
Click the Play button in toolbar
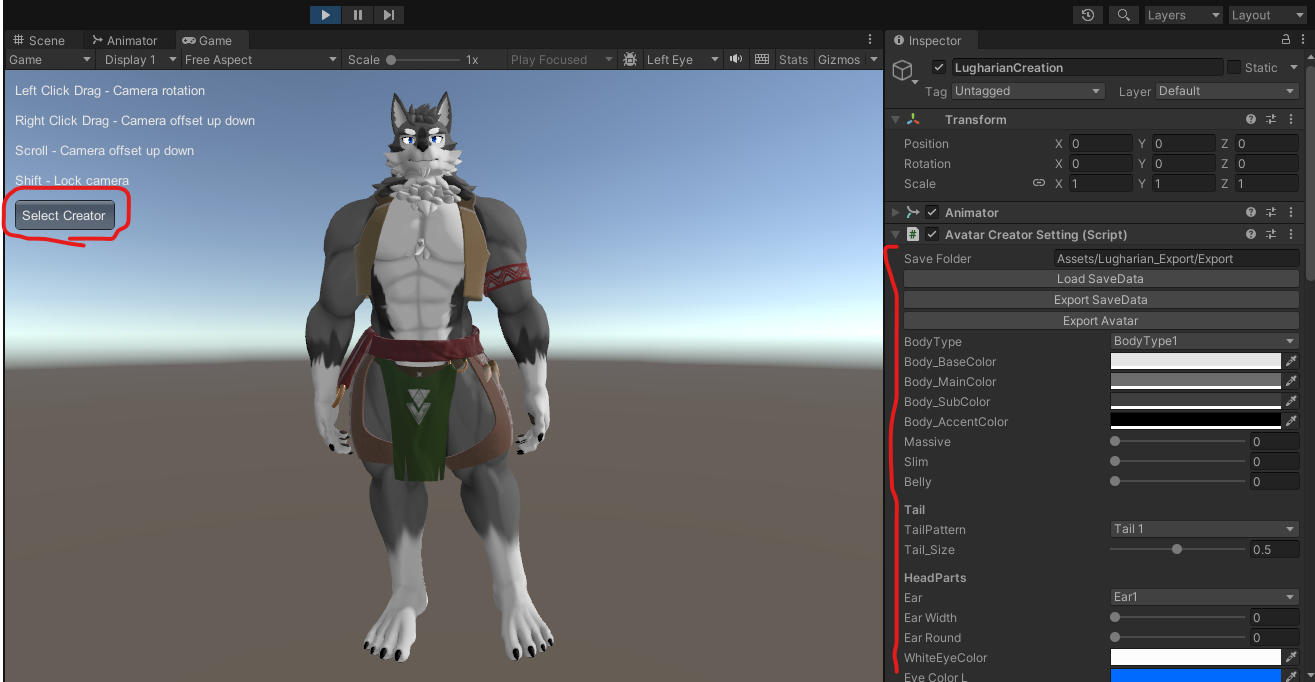click(x=326, y=14)
